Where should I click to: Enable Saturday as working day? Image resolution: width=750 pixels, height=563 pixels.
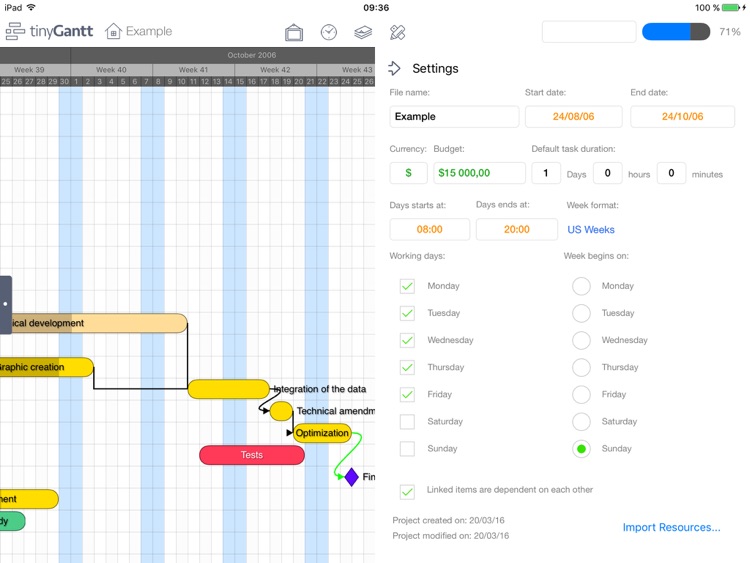[407, 422]
